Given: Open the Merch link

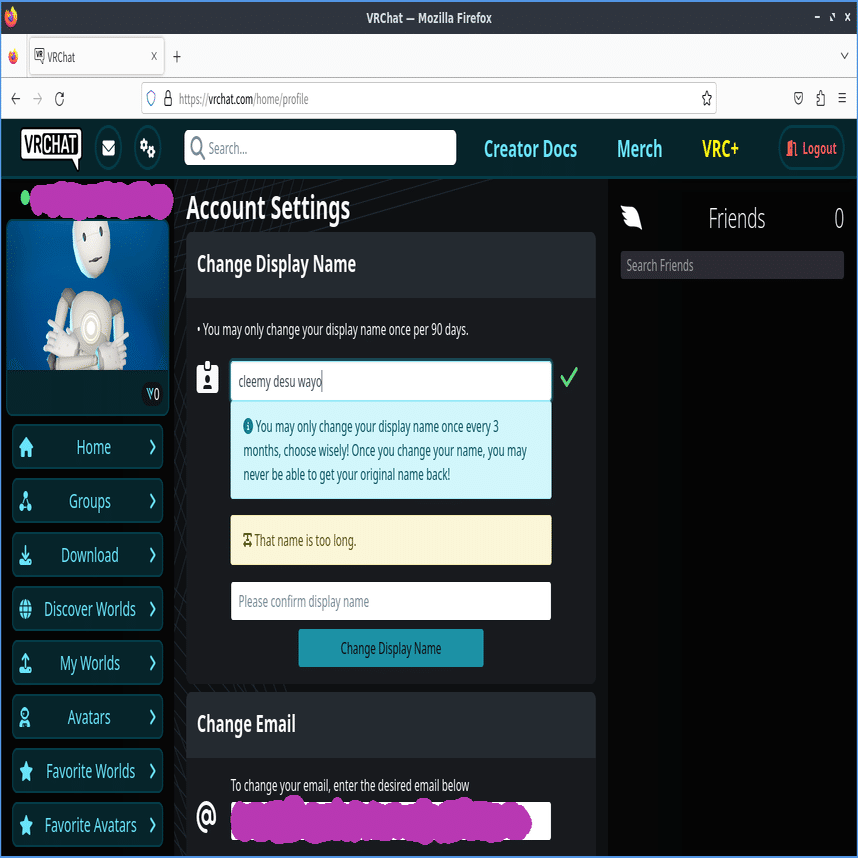Looking at the screenshot, I should [x=639, y=149].
